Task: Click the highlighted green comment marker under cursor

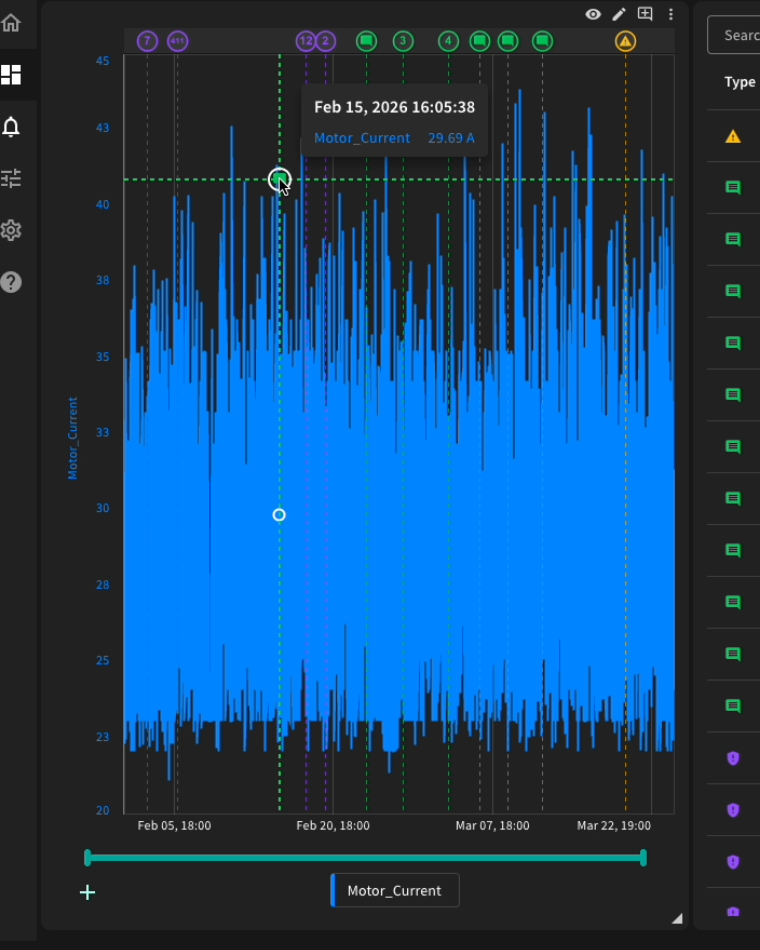Action: [279, 179]
